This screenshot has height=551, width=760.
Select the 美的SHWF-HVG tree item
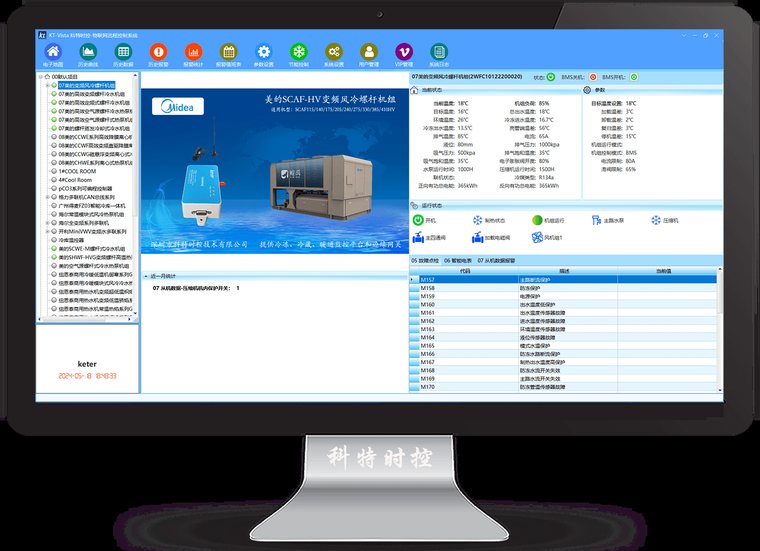point(95,257)
